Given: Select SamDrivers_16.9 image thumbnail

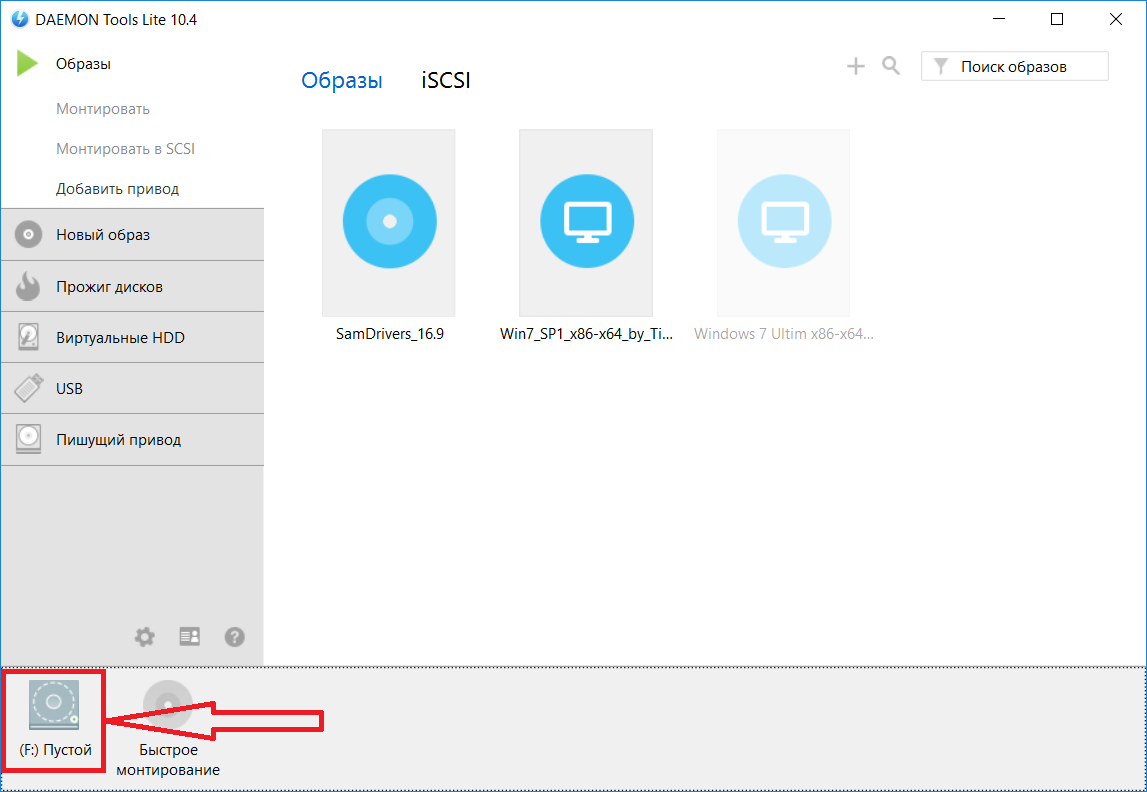Looking at the screenshot, I should coord(389,222).
